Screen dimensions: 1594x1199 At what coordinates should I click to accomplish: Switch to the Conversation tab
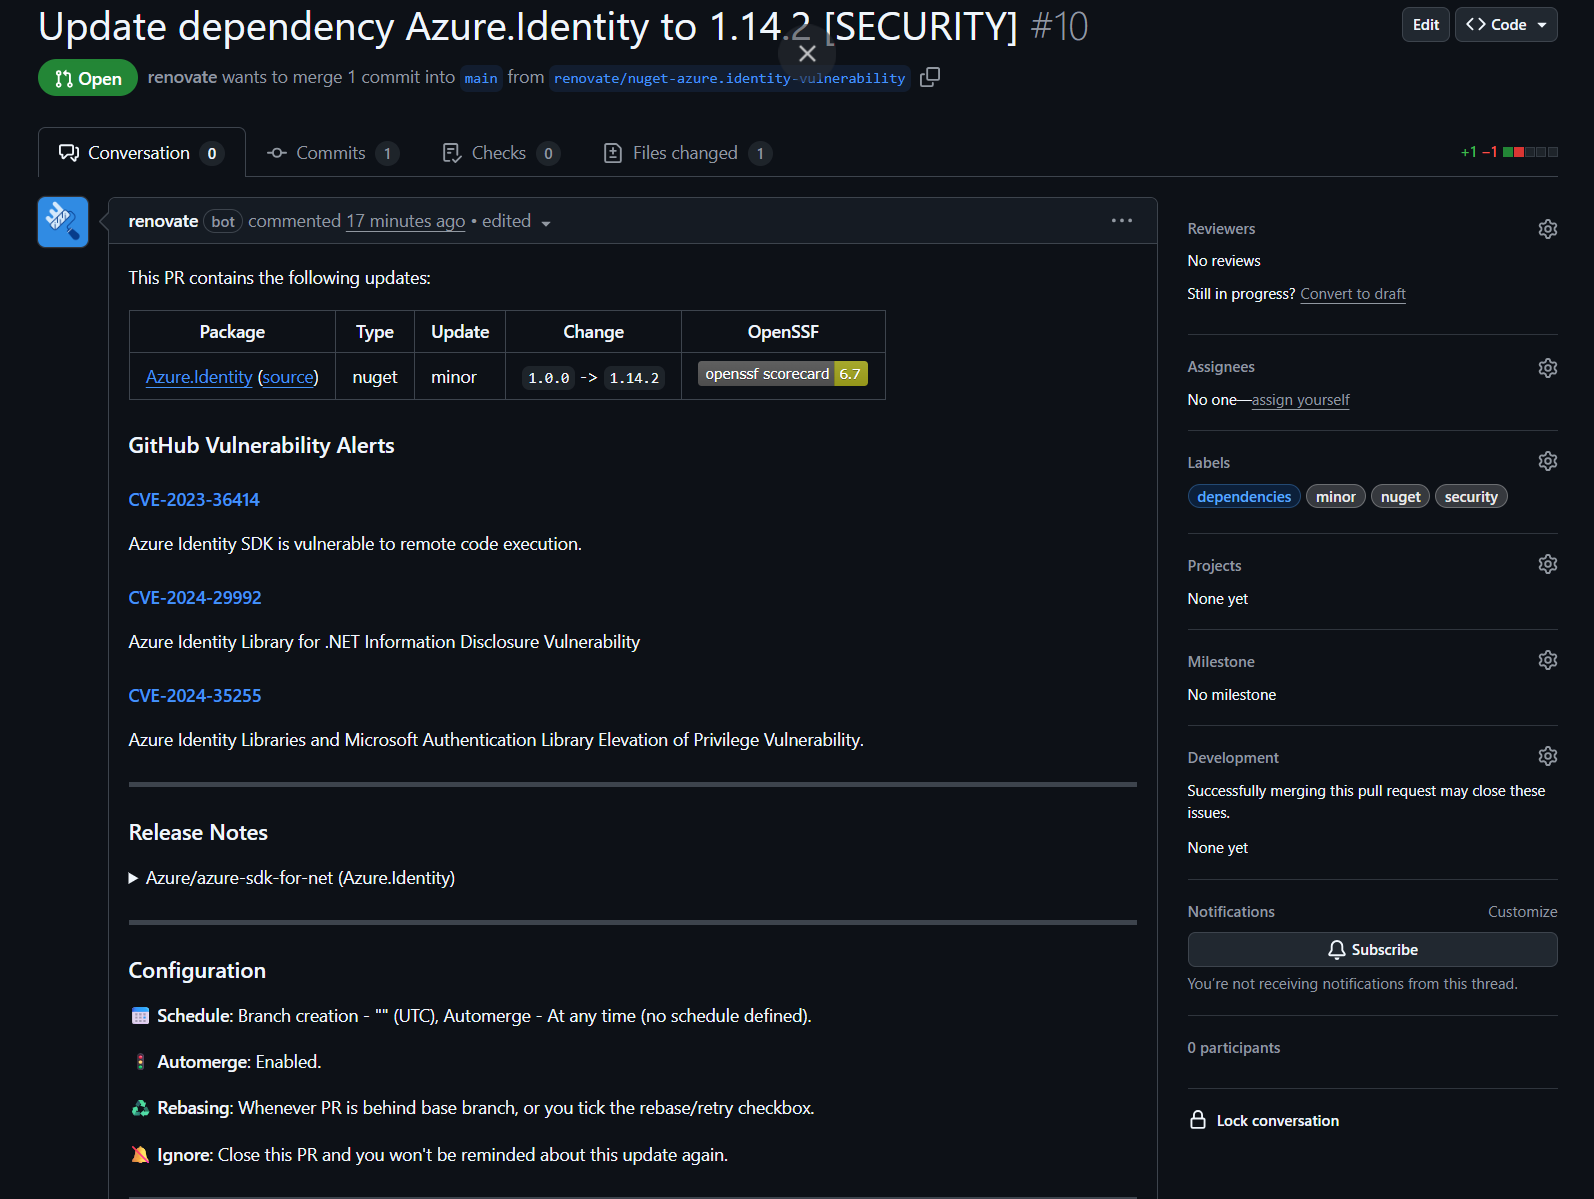(x=142, y=153)
